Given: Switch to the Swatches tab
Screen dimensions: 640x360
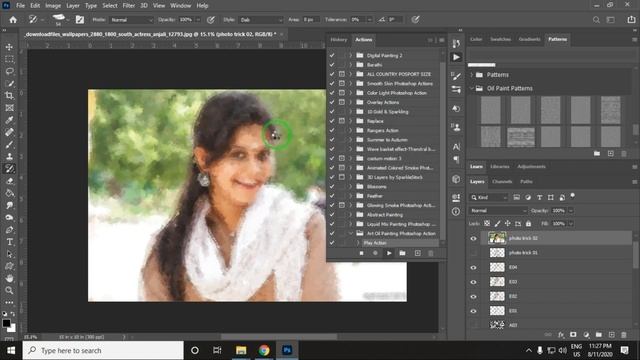Looking at the screenshot, I should click(500, 39).
